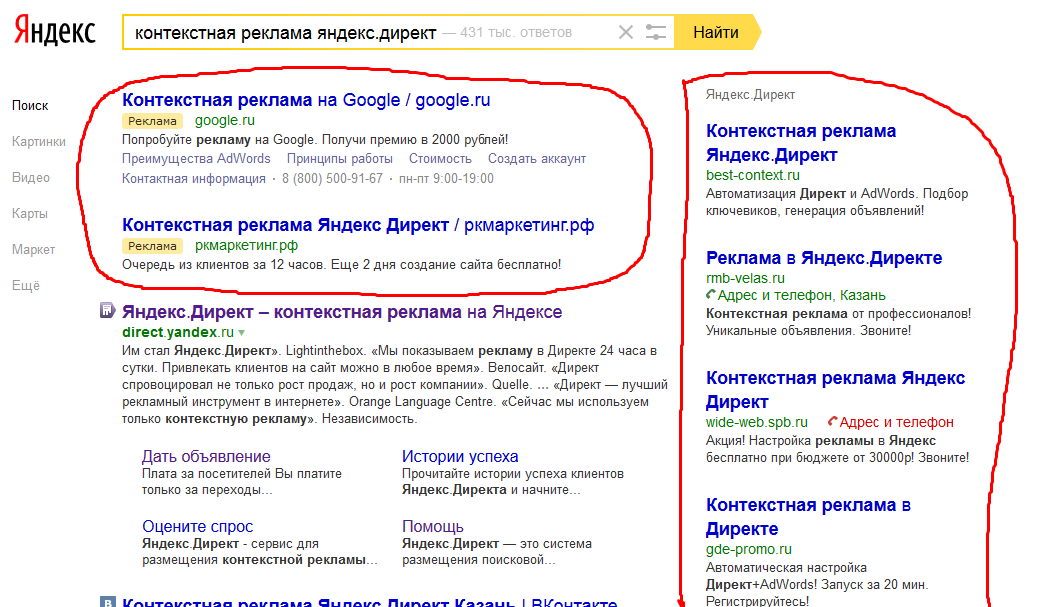Open the Стоимость sitelink
Image resolution: width=1046 pixels, height=607 pixels.
point(440,159)
